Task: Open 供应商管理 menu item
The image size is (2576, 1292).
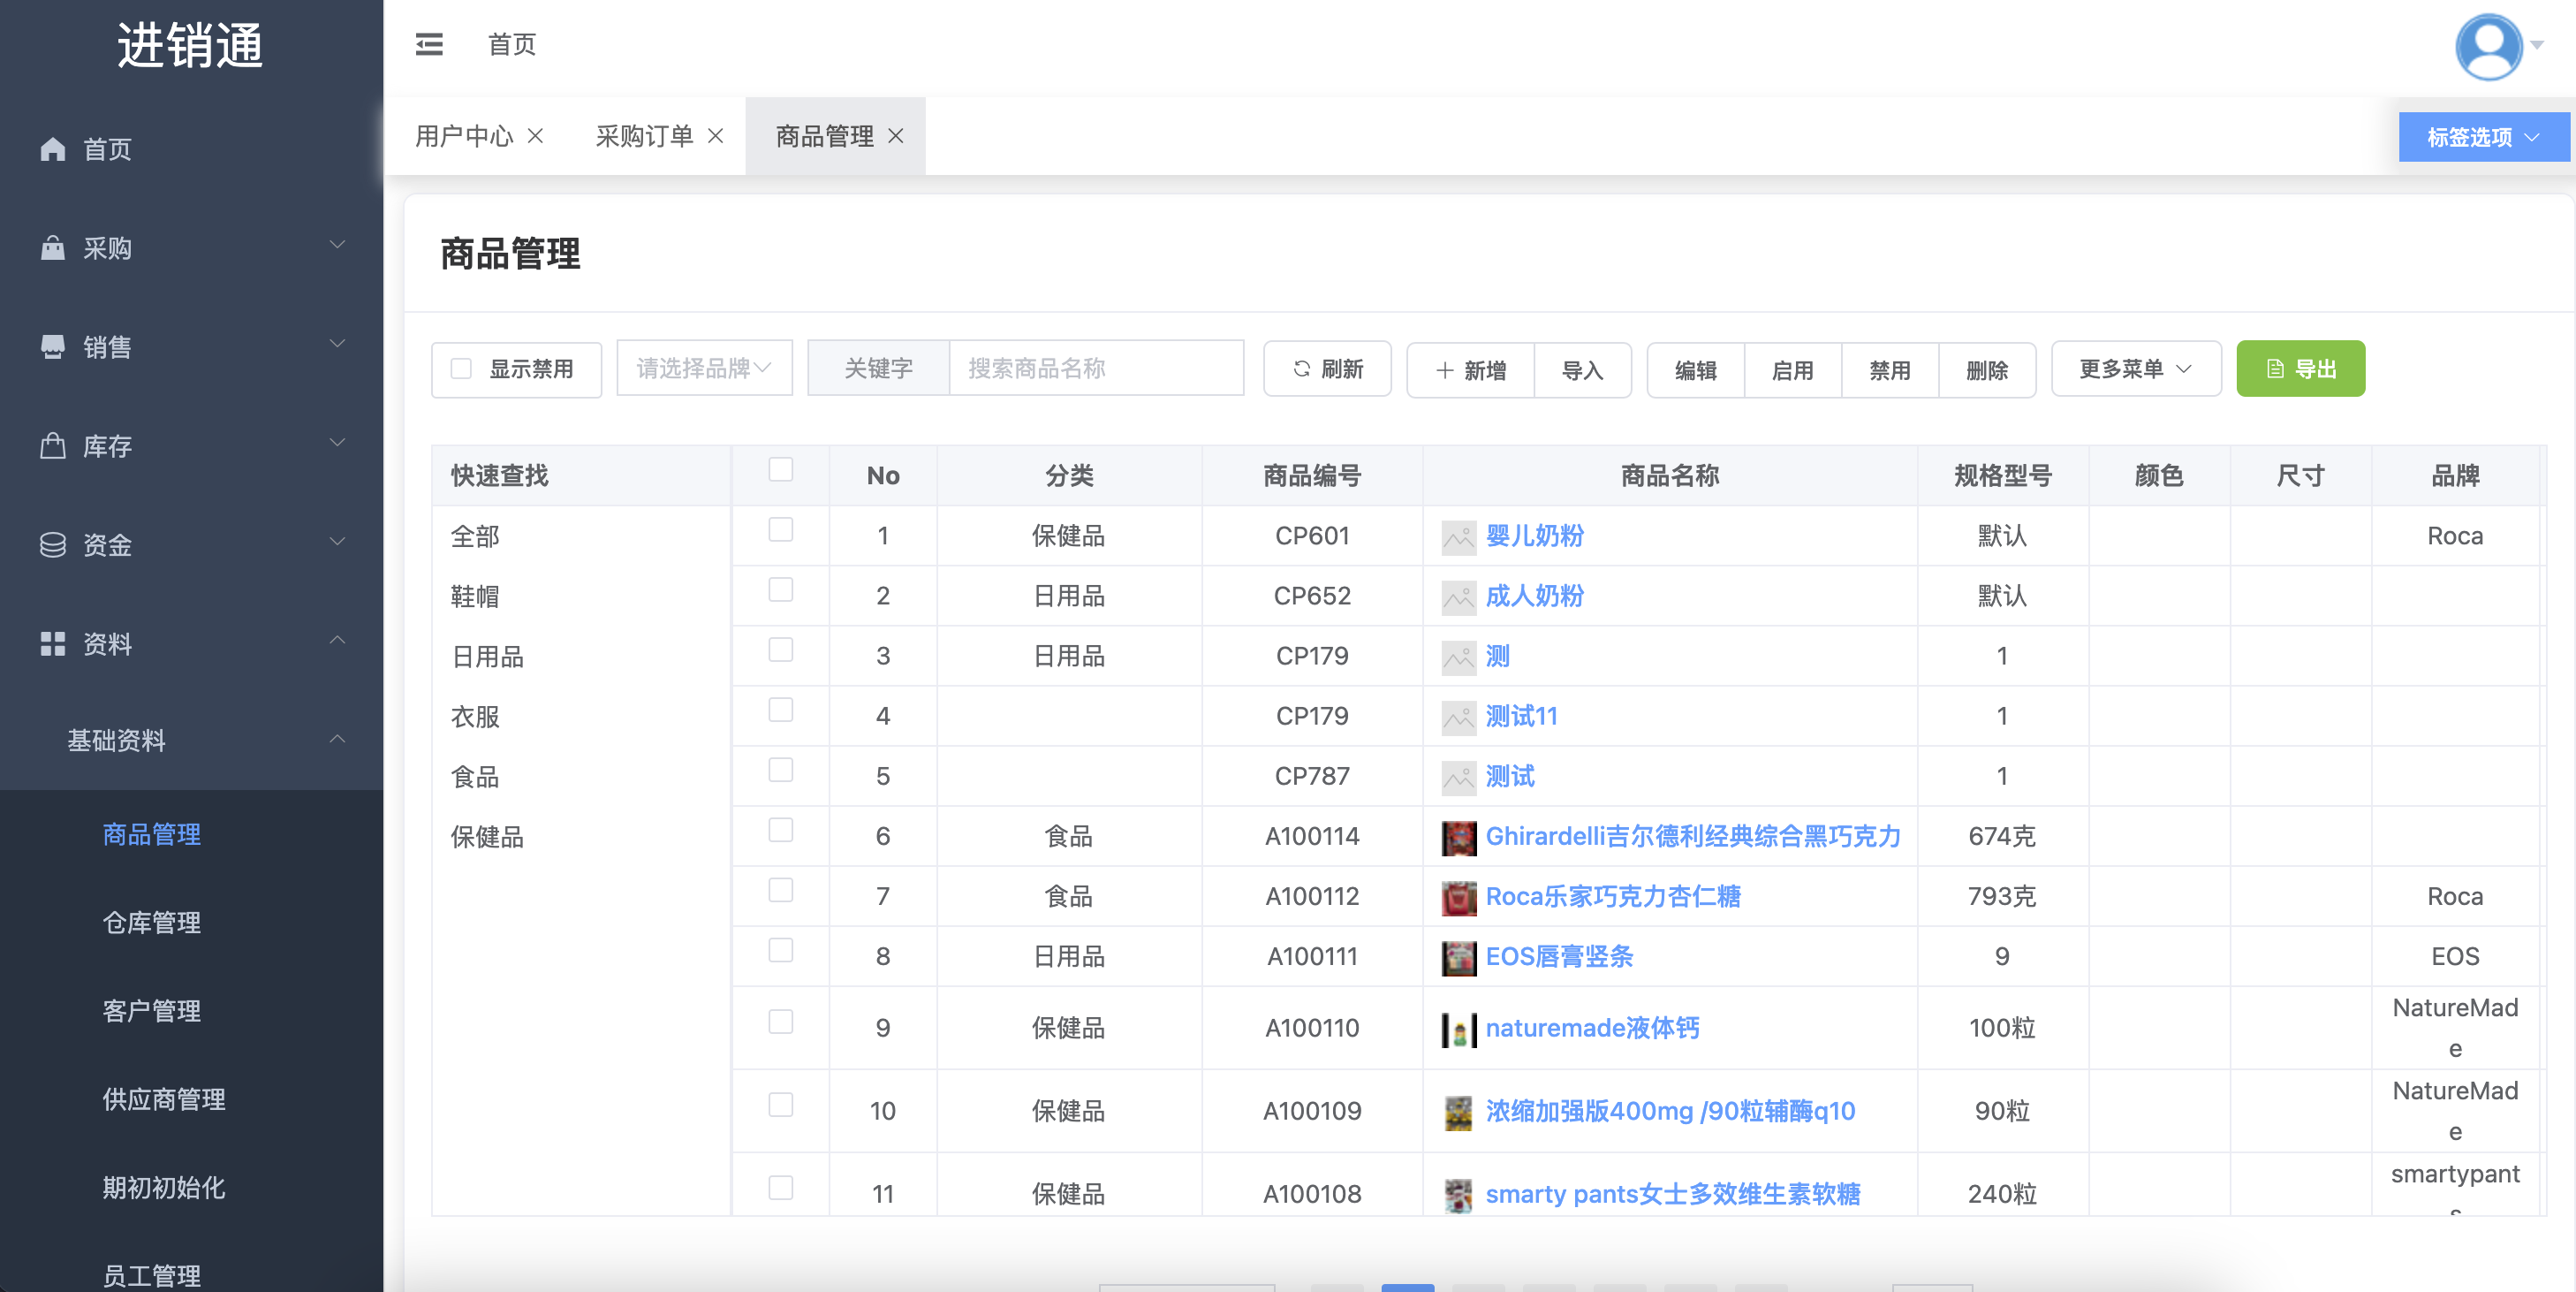Action: pos(164,1099)
